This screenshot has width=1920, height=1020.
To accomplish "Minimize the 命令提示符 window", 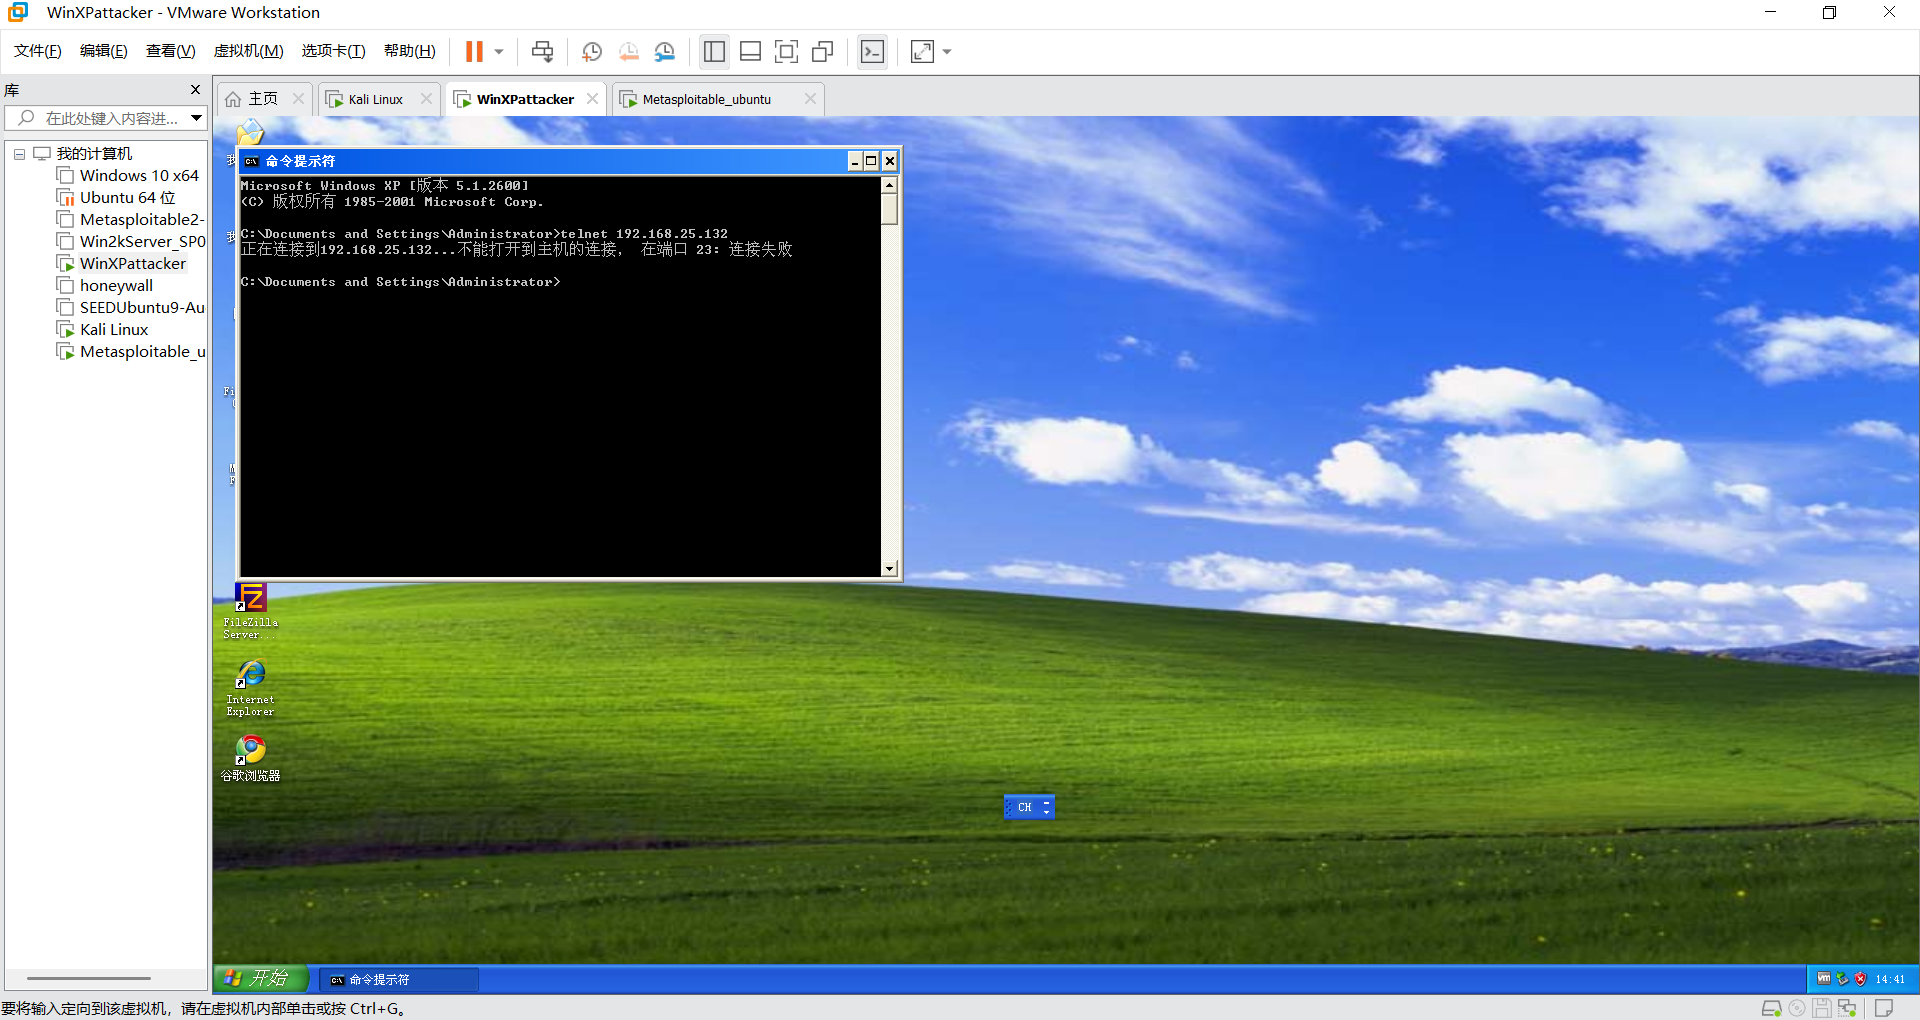I will point(855,161).
